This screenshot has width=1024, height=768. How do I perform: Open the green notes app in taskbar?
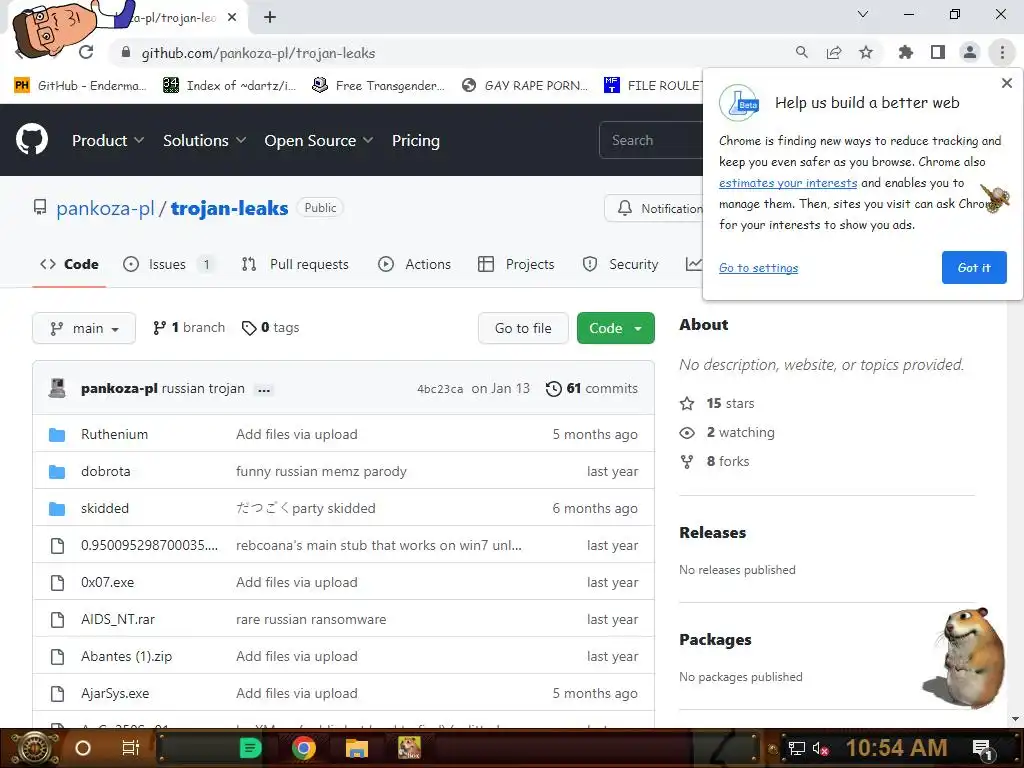point(250,748)
